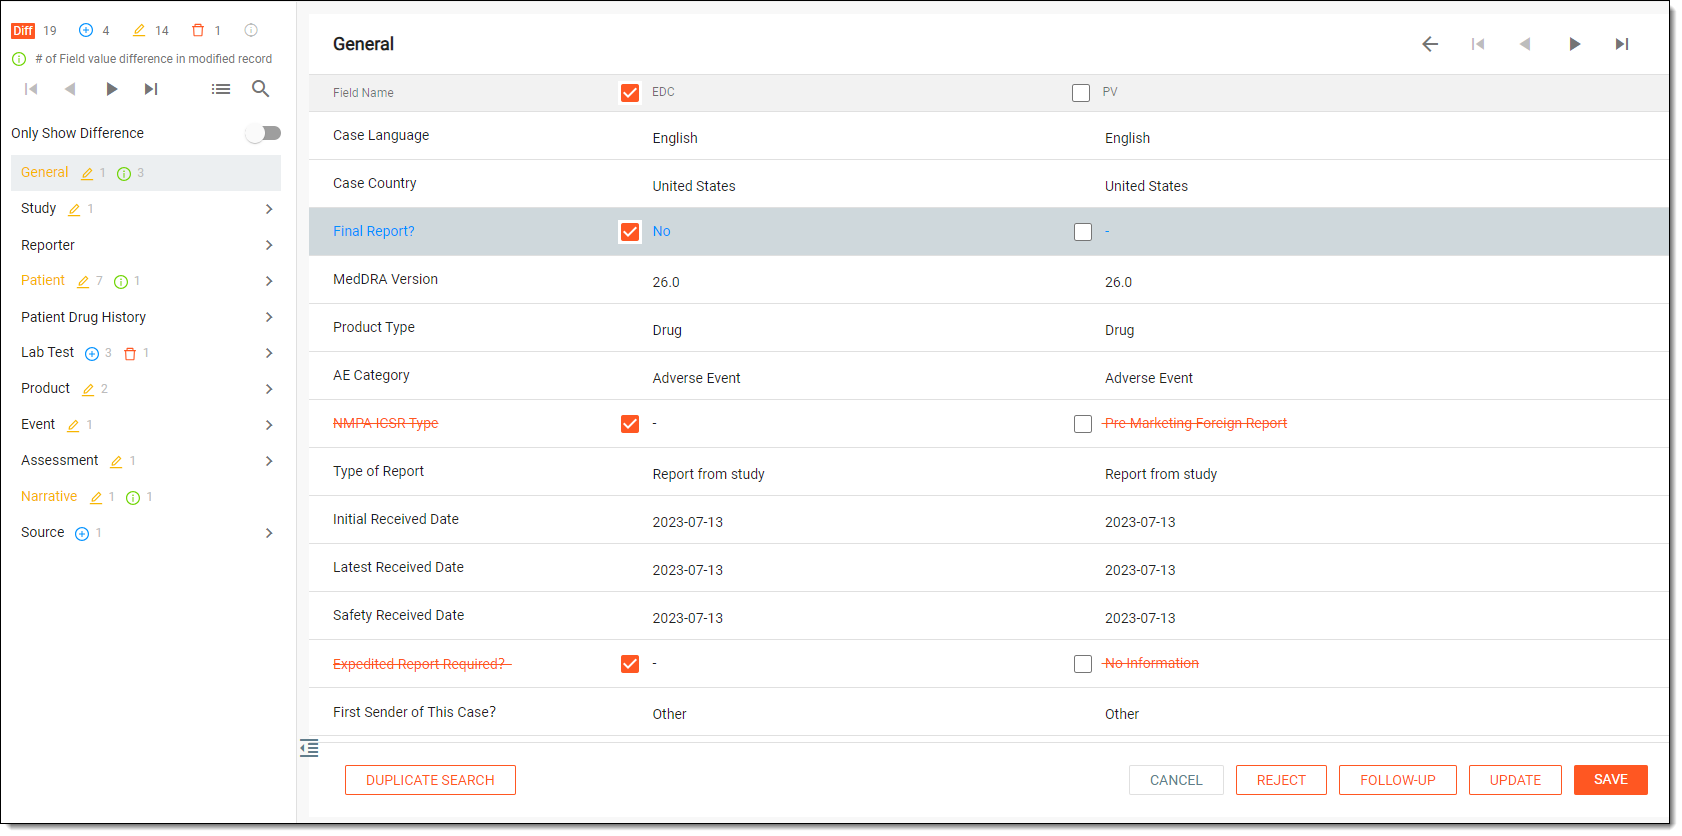Image resolution: width=1682 pixels, height=836 pixels.
Task: Expand Product chevron arrow
Action: 269,389
